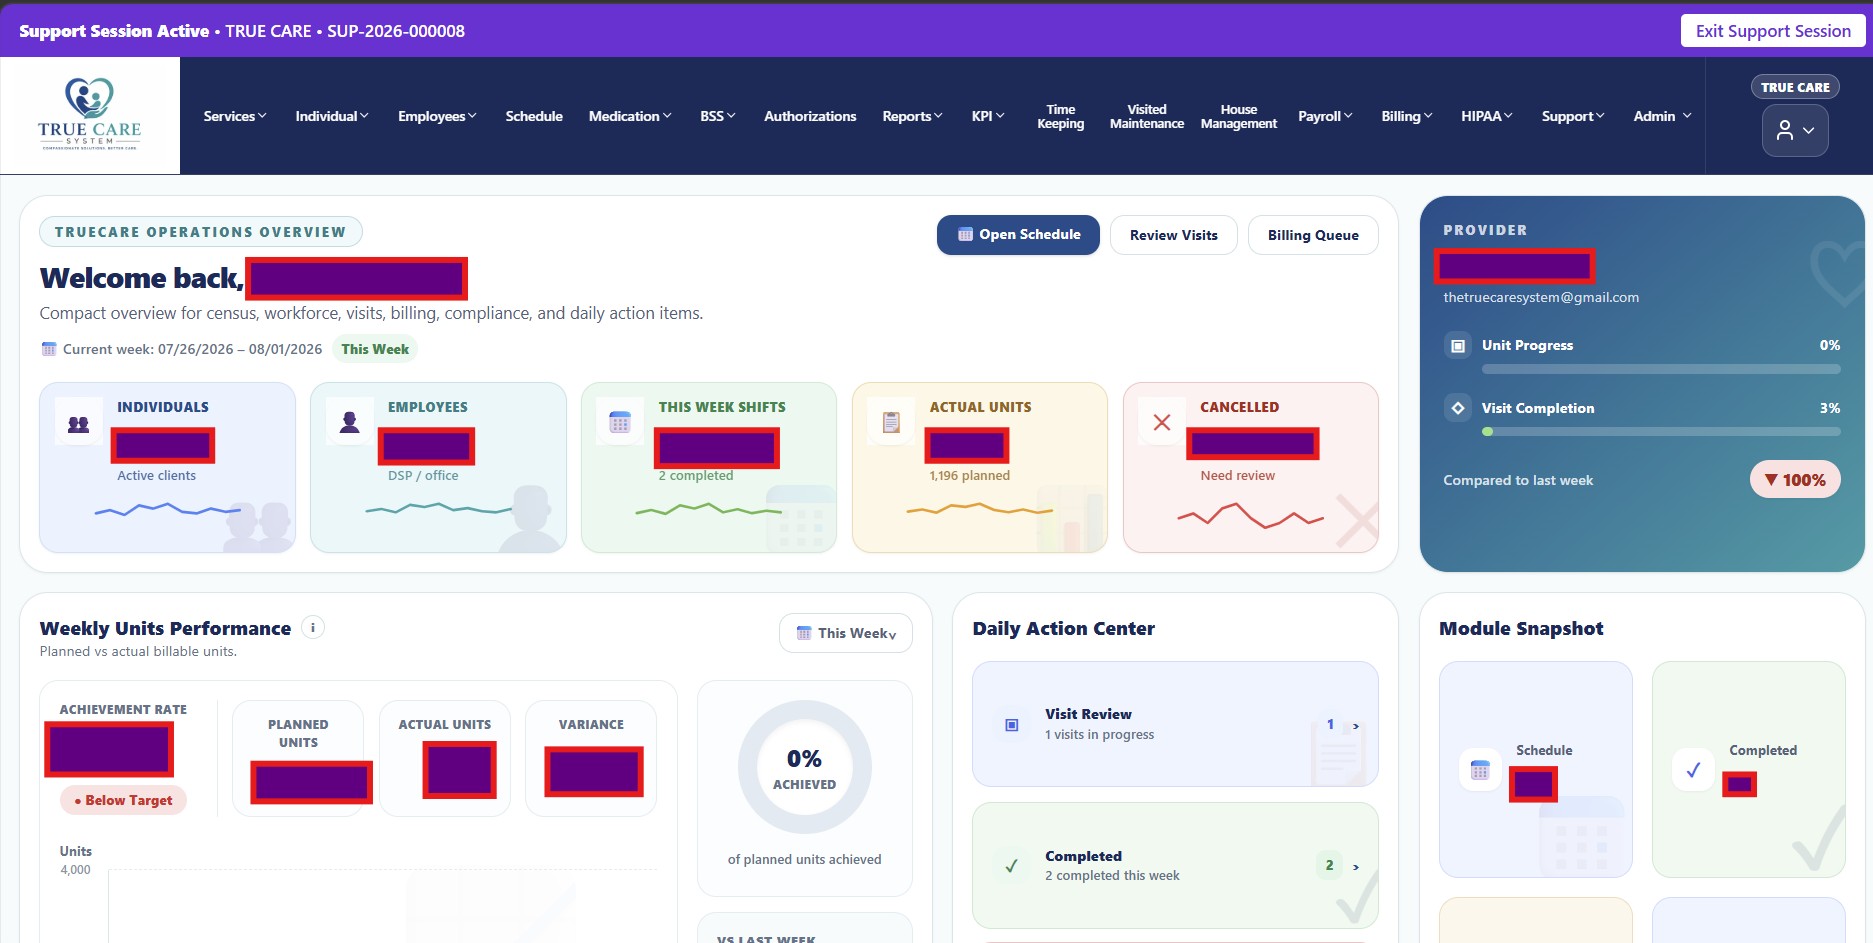Click the Open Schedule button

[1018, 235]
